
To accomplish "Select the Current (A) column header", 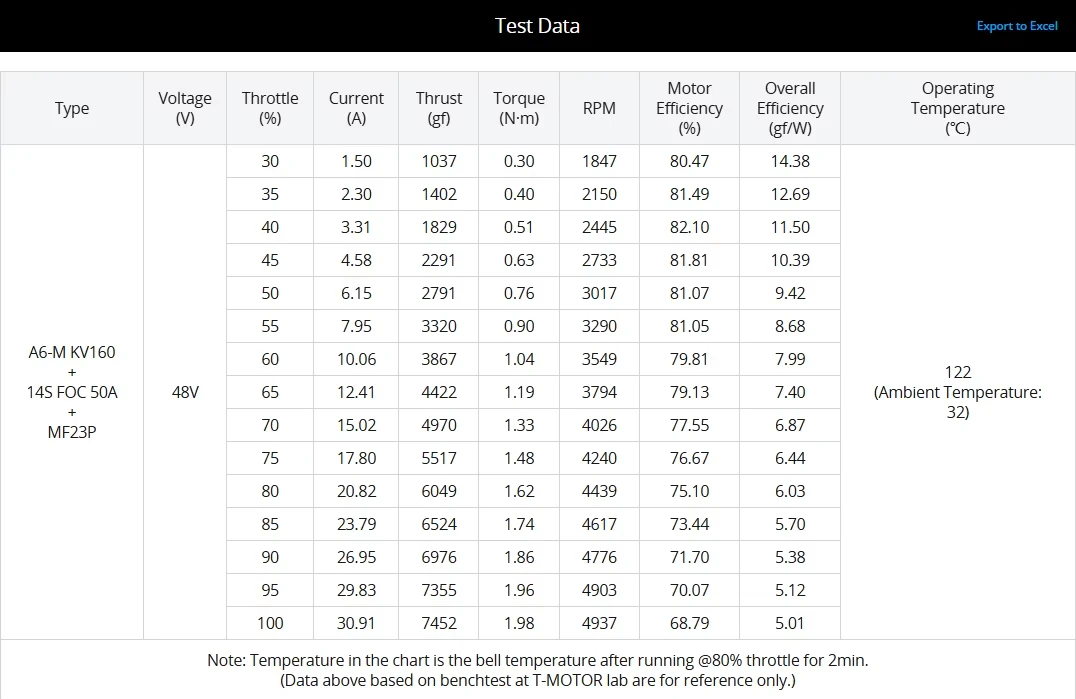I will click(x=356, y=108).
